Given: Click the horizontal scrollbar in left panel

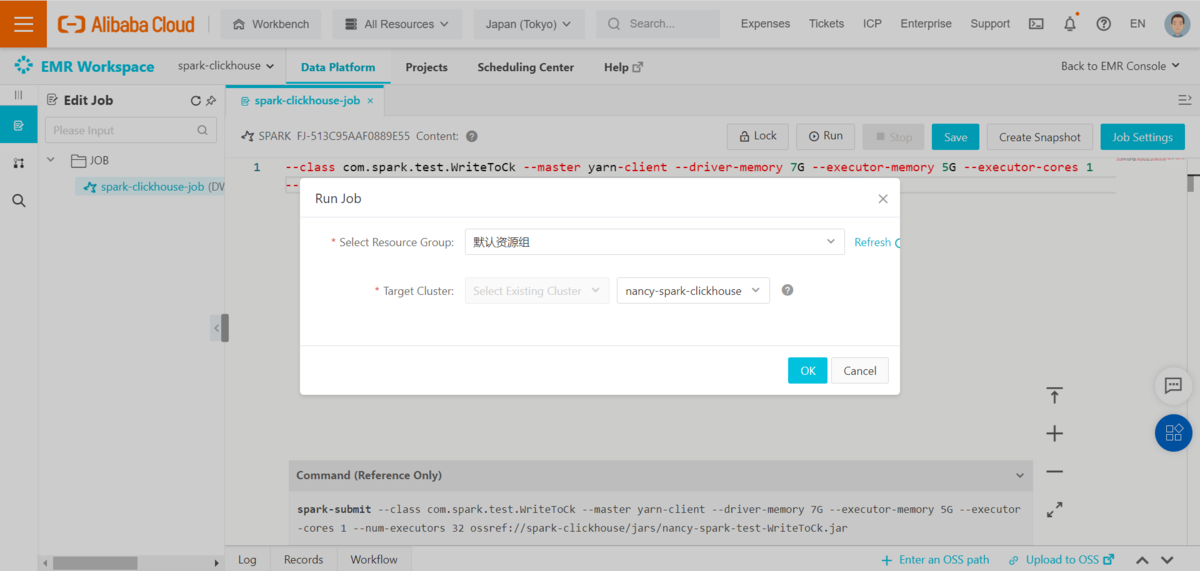Looking at the screenshot, I should (95, 563).
